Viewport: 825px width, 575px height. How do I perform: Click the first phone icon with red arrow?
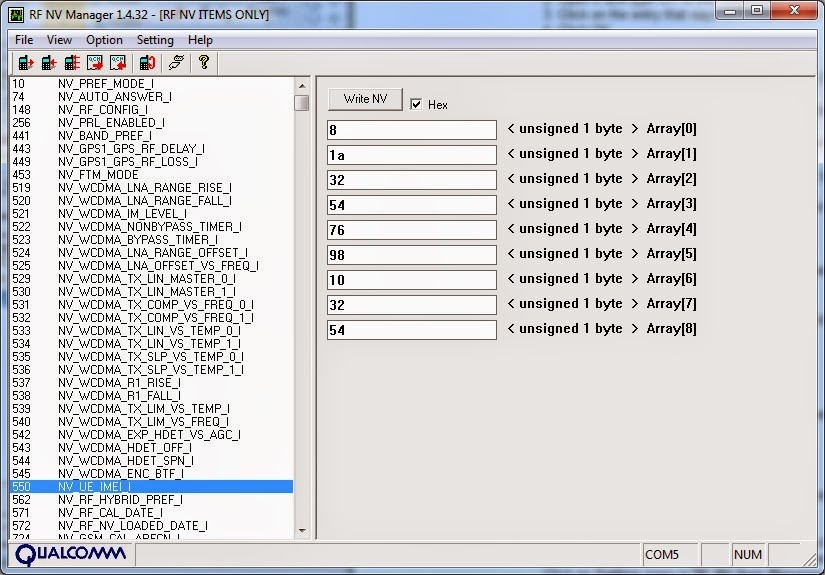25,63
